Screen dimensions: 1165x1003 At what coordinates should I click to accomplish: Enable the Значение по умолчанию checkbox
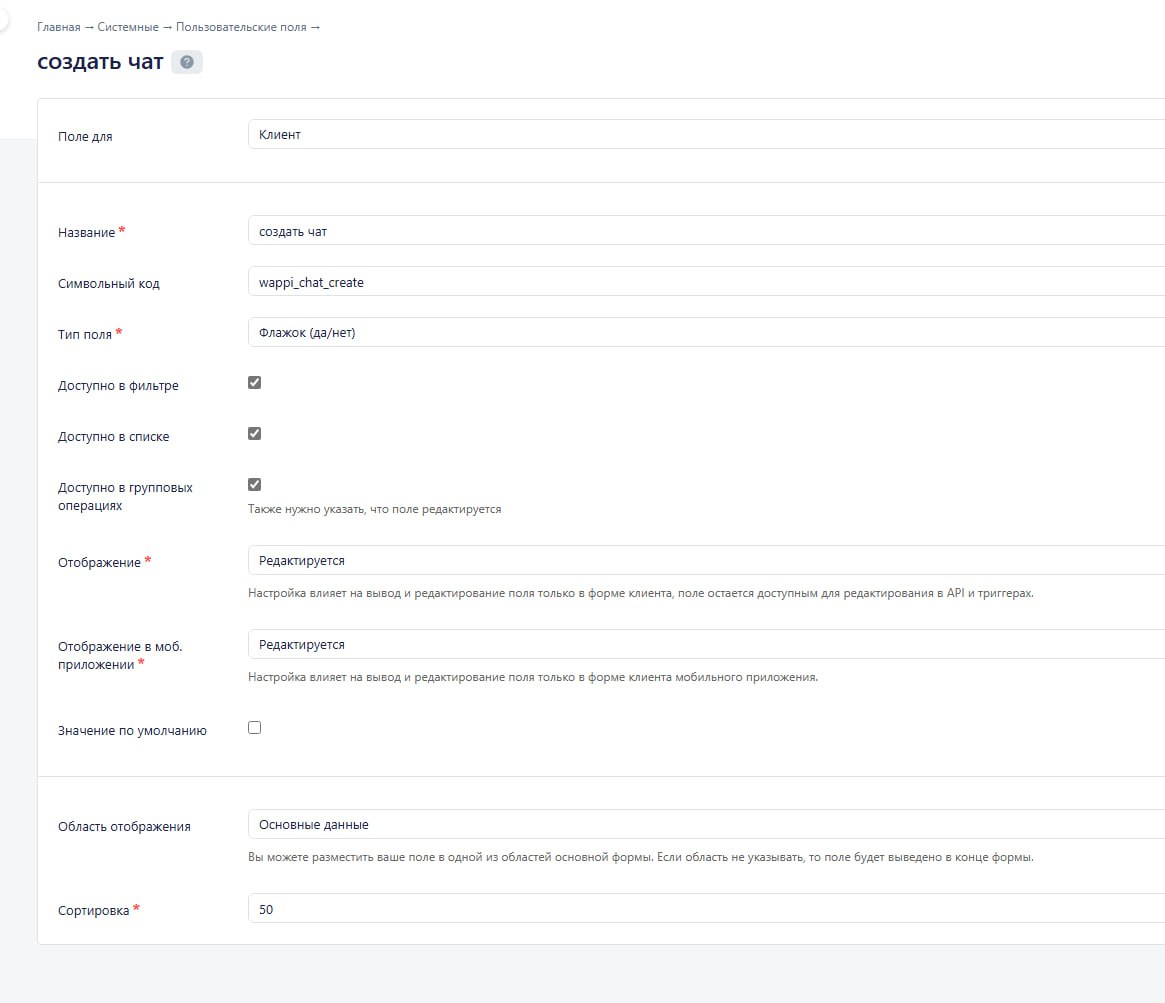click(254, 728)
